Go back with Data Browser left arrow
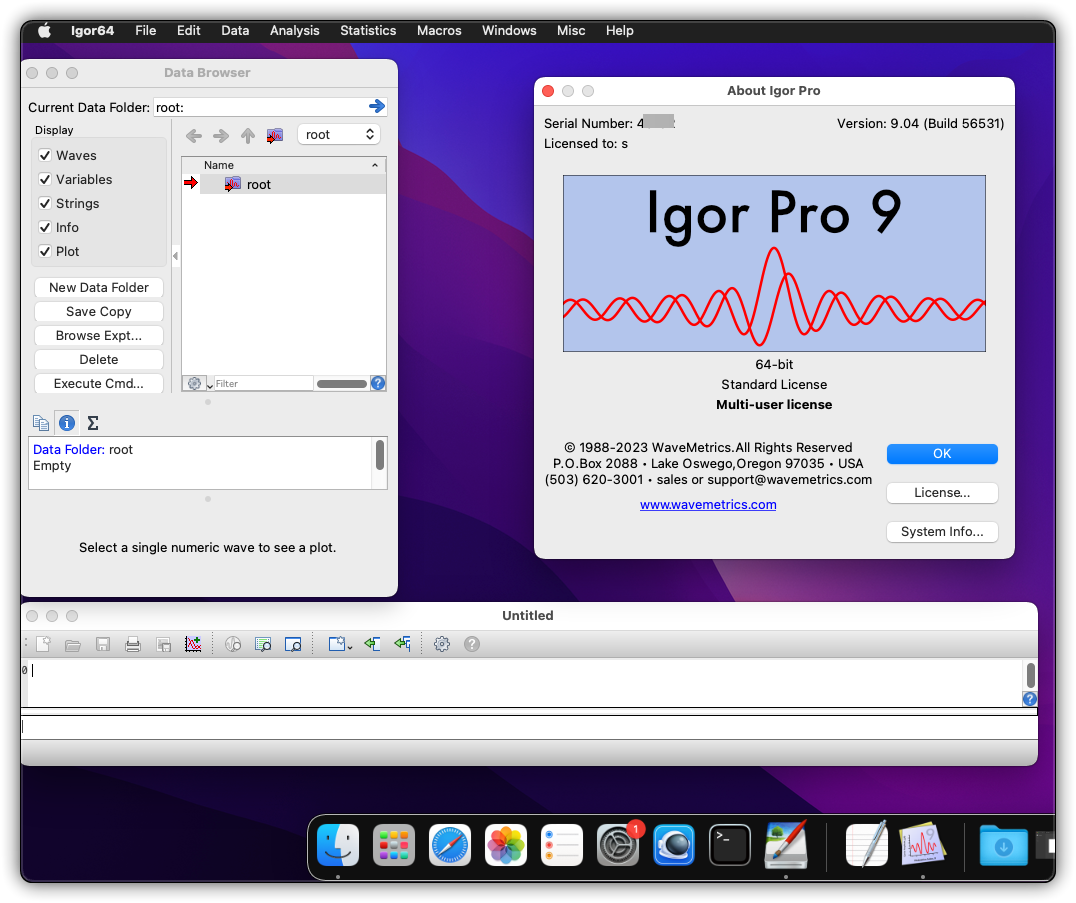This screenshot has height=903, width=1076. pos(194,136)
